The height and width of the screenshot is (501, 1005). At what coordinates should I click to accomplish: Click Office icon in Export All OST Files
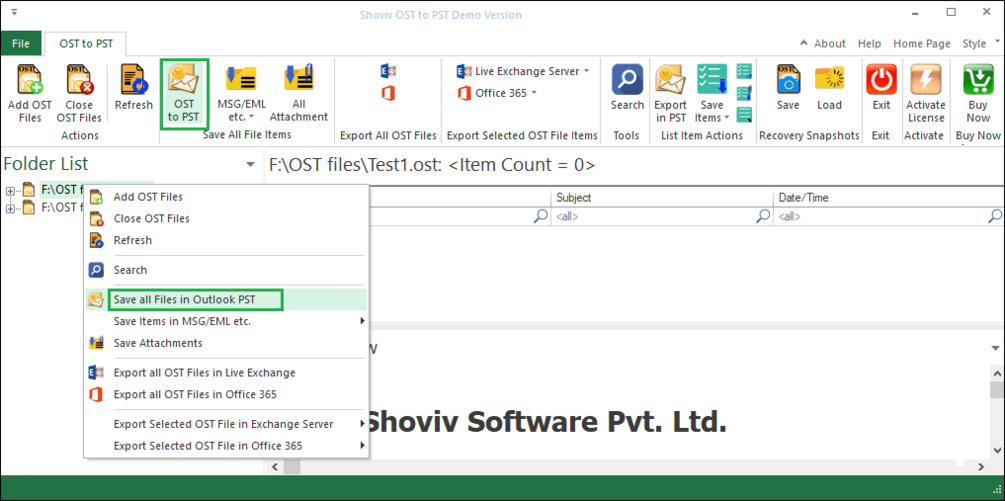[388, 94]
